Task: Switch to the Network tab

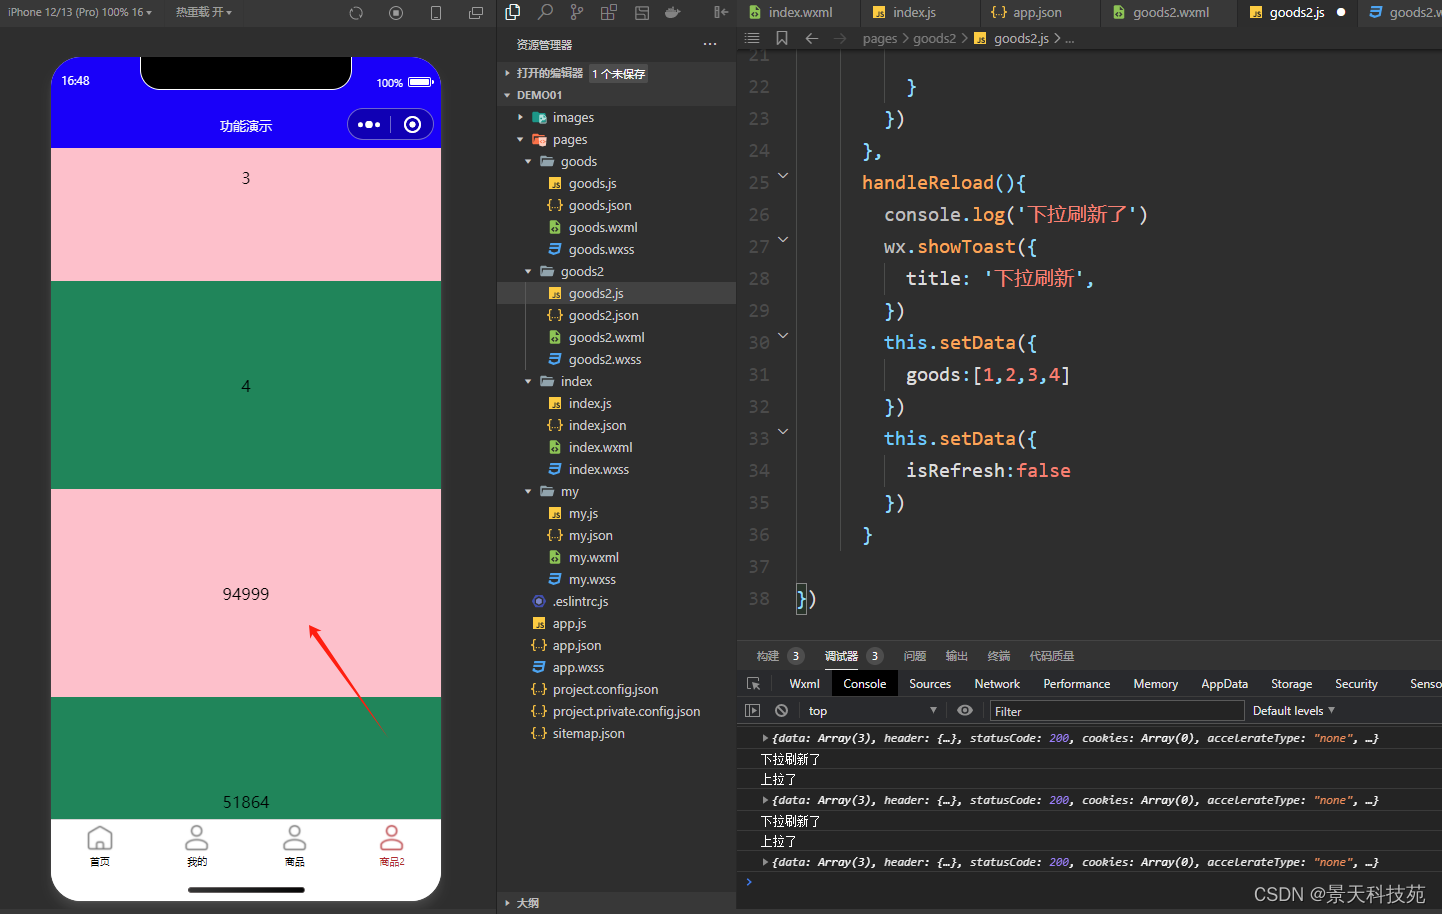Action: click(x=996, y=684)
